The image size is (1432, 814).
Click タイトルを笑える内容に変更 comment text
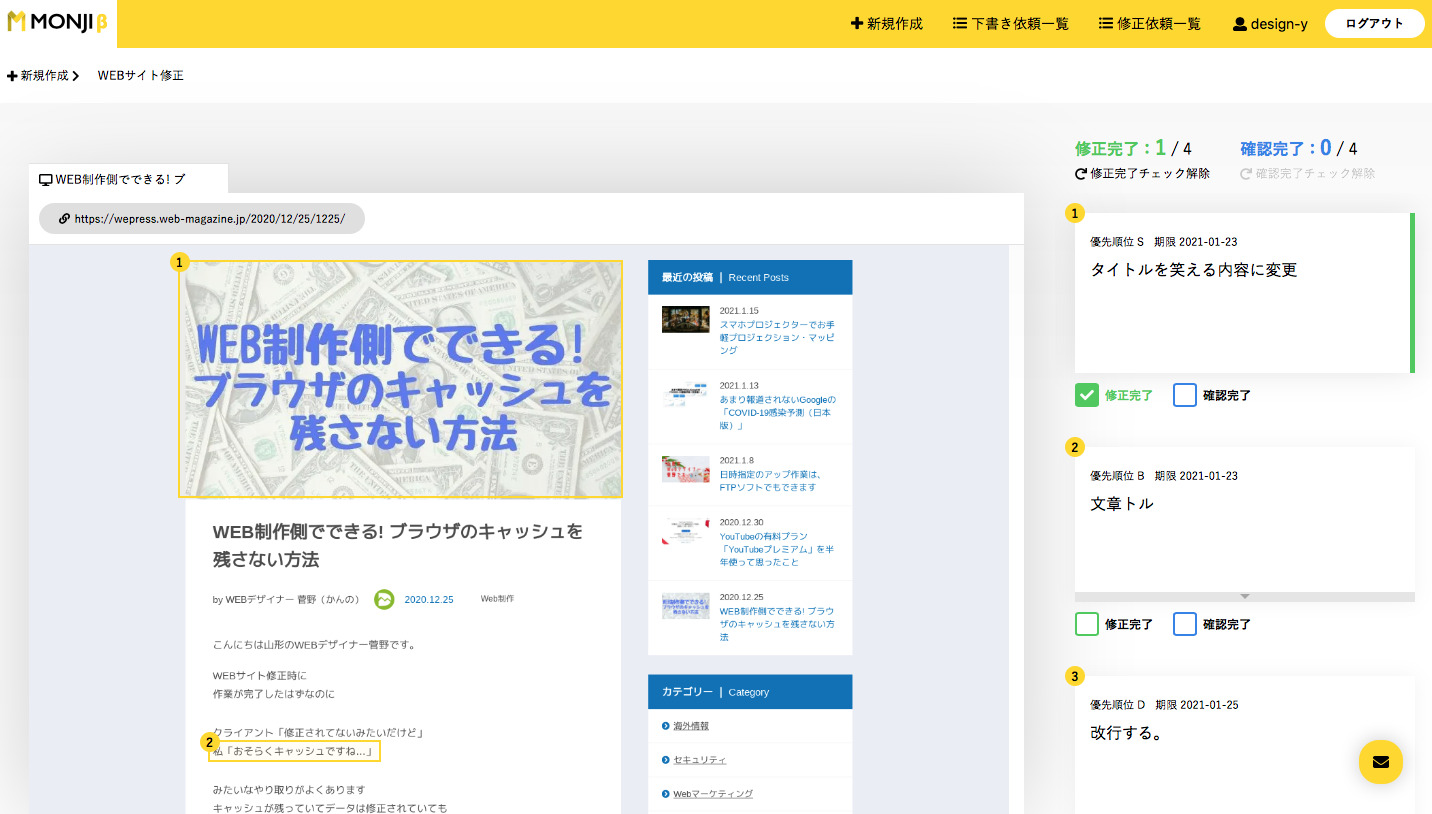coord(1193,270)
